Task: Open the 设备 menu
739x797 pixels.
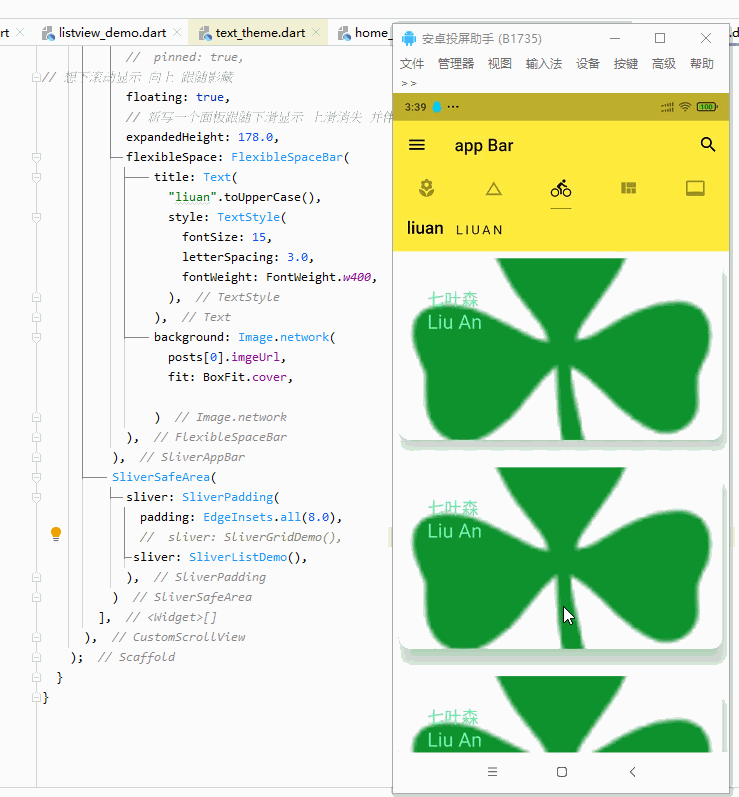Action: pyautogui.click(x=588, y=64)
